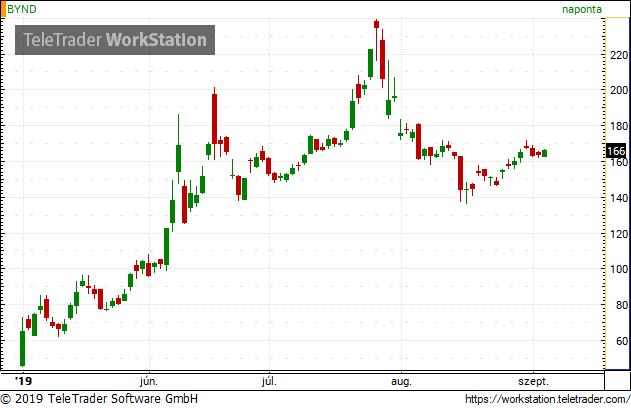Click the 'szept.' month axis label

(x=533, y=381)
